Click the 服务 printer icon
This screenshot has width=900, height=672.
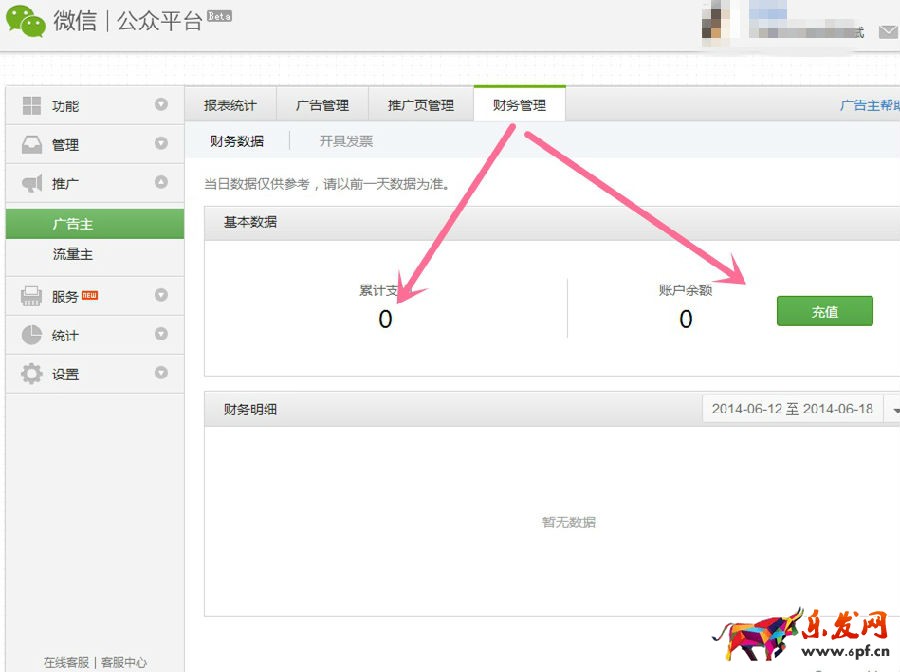[x=32, y=296]
